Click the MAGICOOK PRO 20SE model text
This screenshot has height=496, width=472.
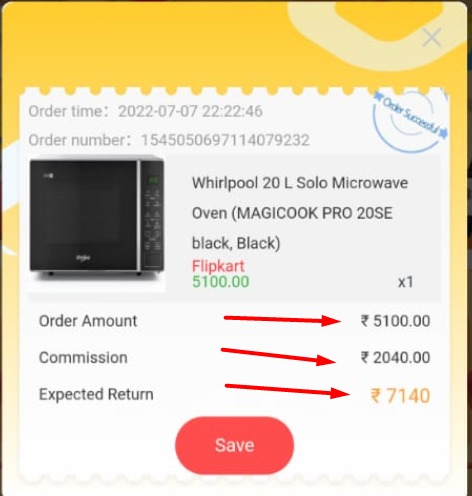click(x=313, y=213)
